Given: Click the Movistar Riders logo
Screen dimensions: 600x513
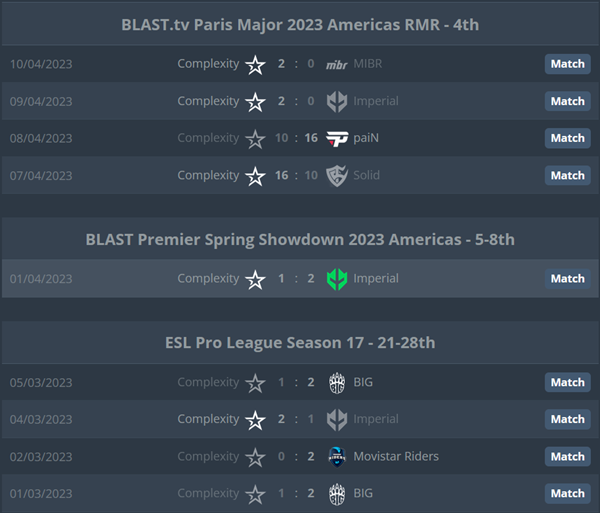Looking at the screenshot, I should pos(337,457).
